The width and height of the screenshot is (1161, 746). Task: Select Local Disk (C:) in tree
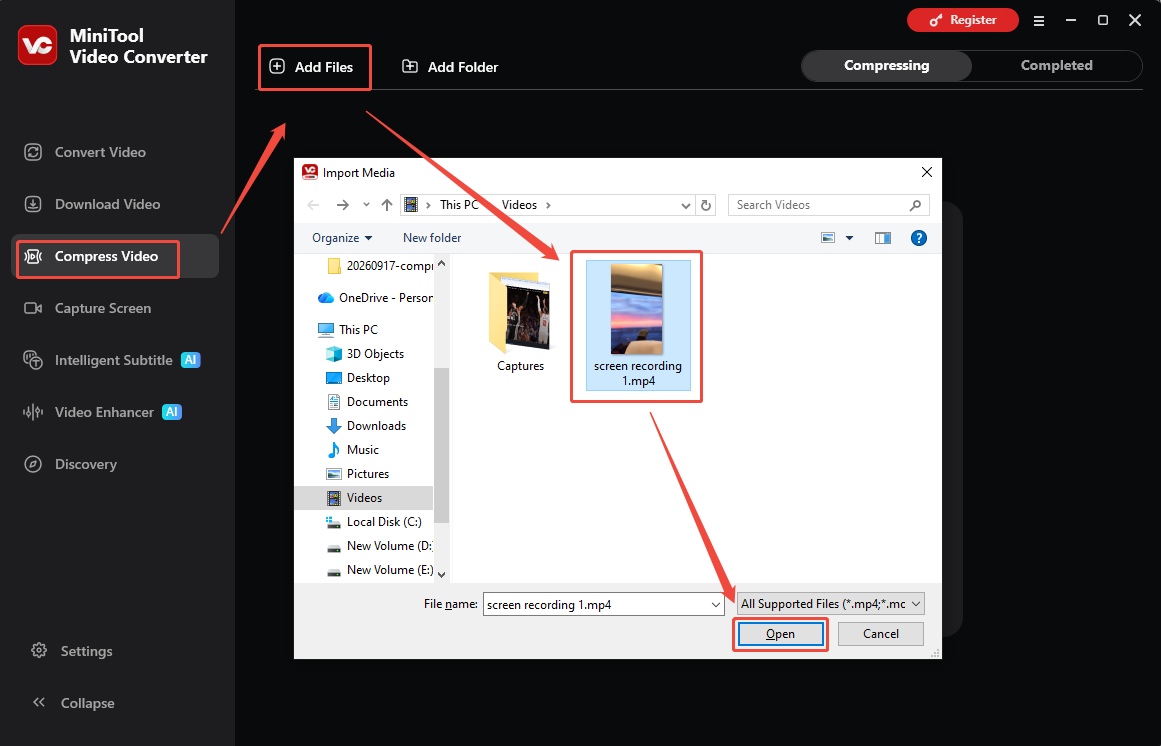point(374,522)
